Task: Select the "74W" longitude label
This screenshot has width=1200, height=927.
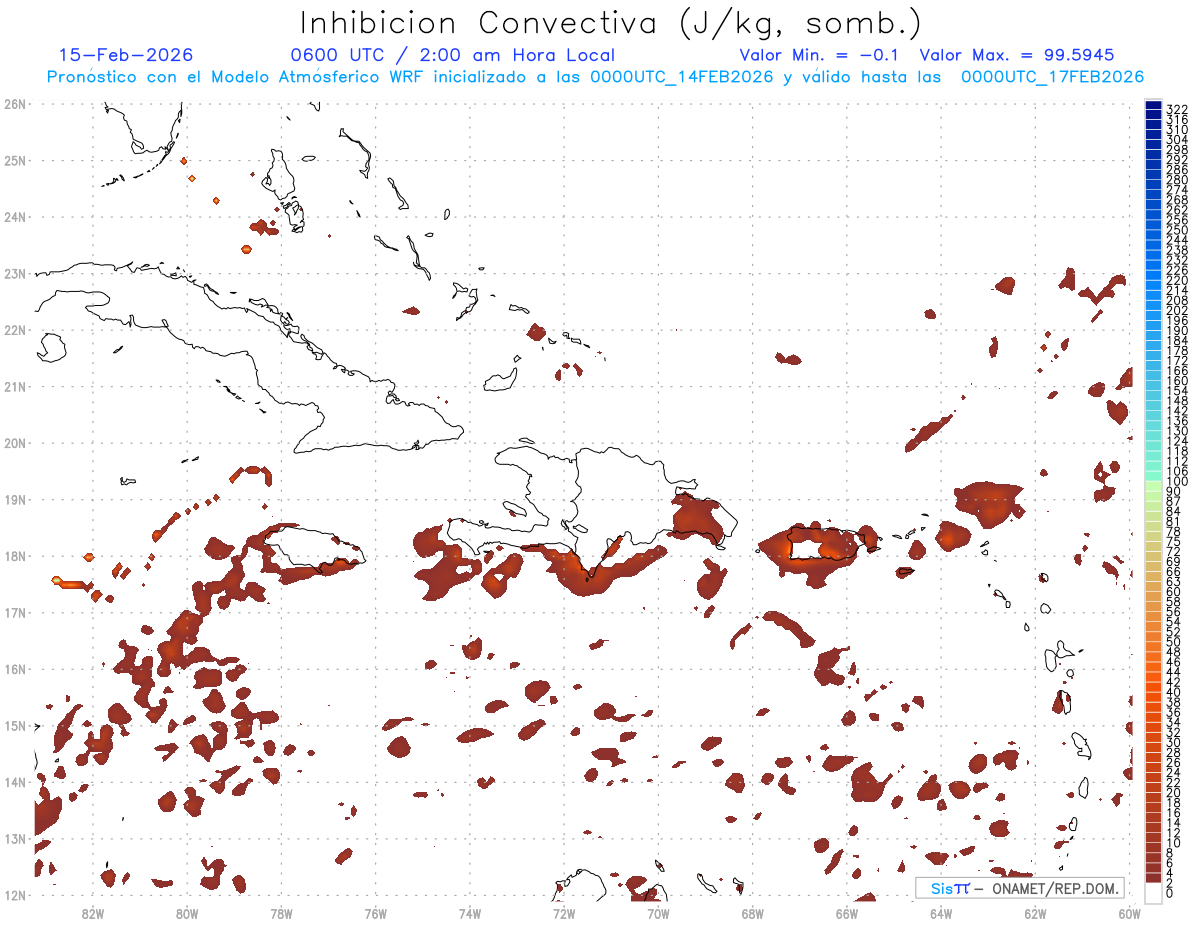Action: click(x=470, y=913)
